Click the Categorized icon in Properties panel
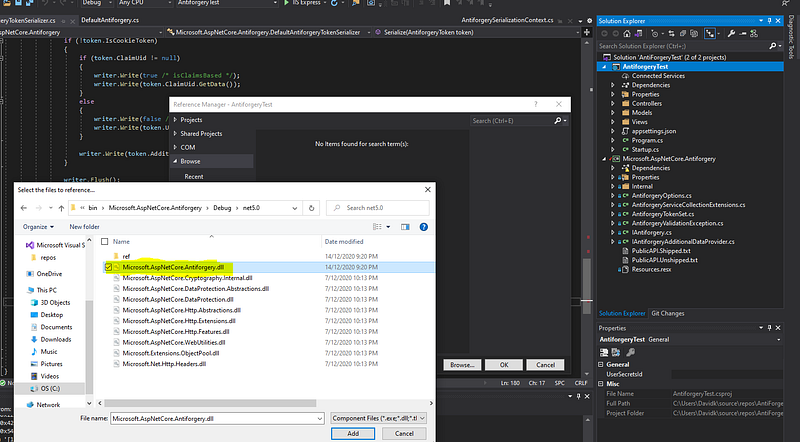 coord(604,352)
